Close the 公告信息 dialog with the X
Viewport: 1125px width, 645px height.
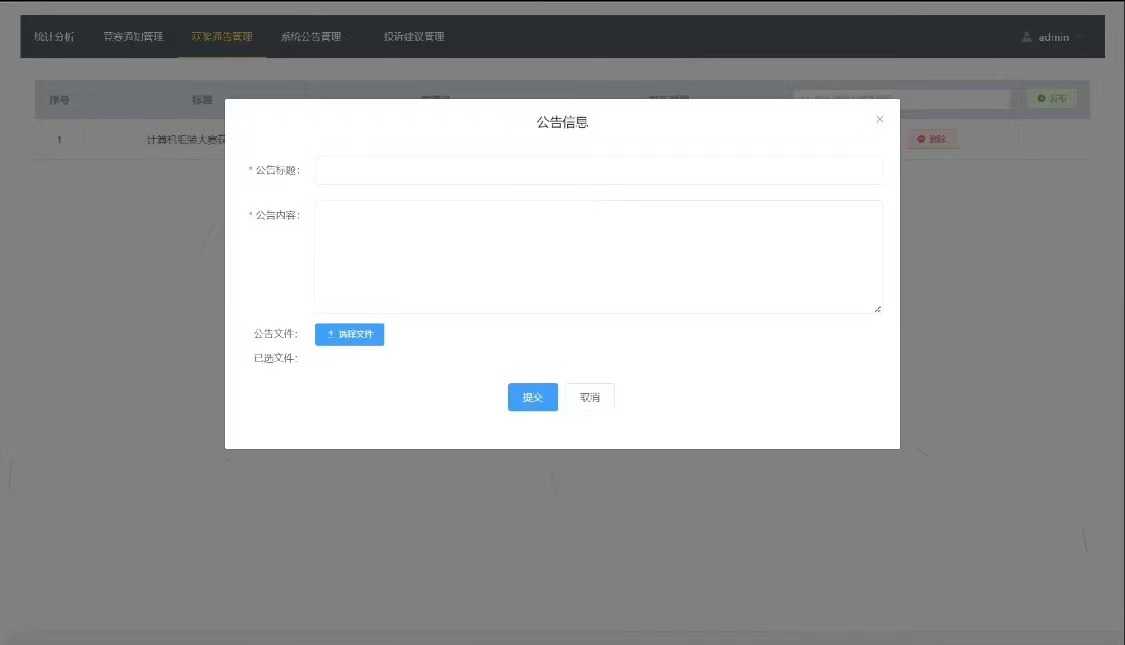(x=880, y=119)
